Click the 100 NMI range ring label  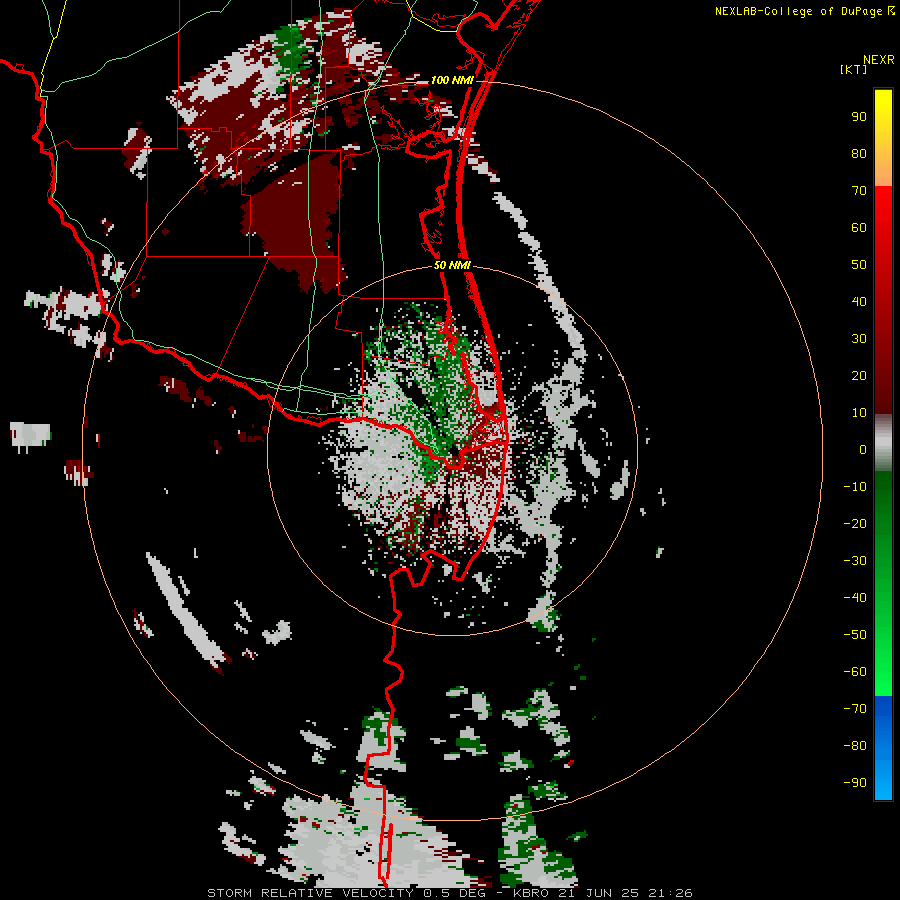pyautogui.click(x=452, y=80)
